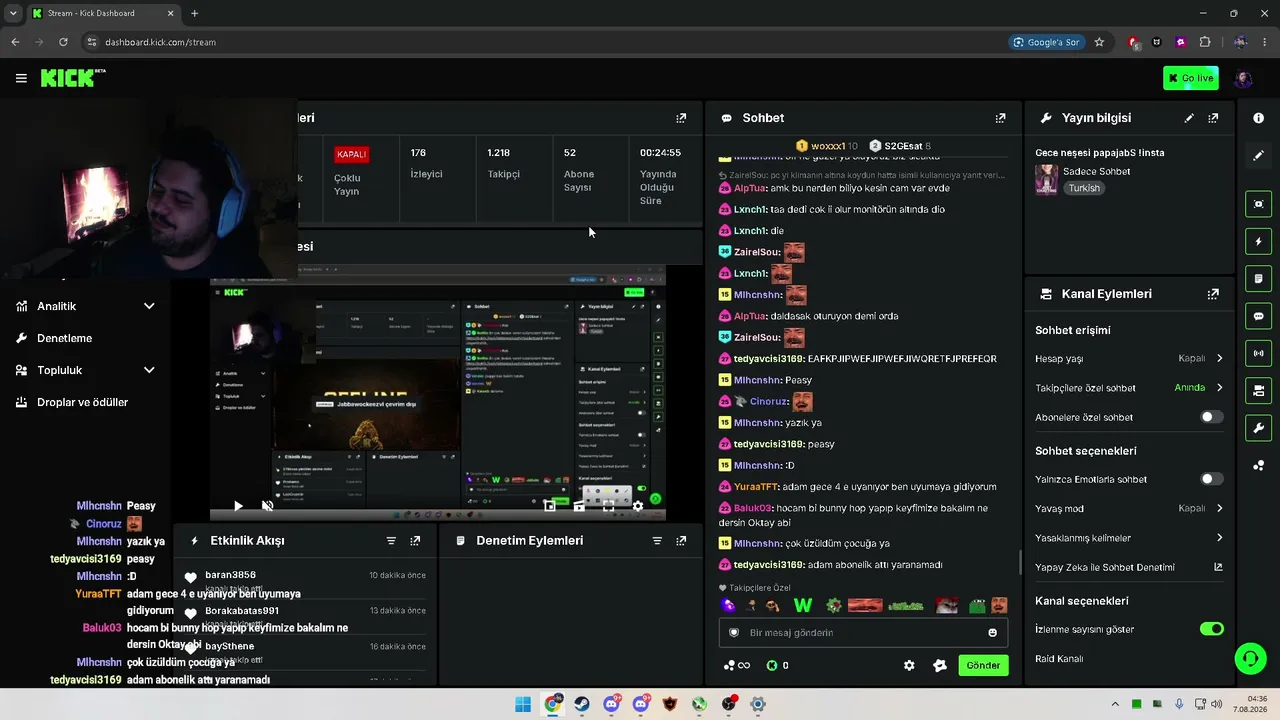The image size is (1280, 720).
Task: Click the W emote in emote bar
Action: [802, 605]
